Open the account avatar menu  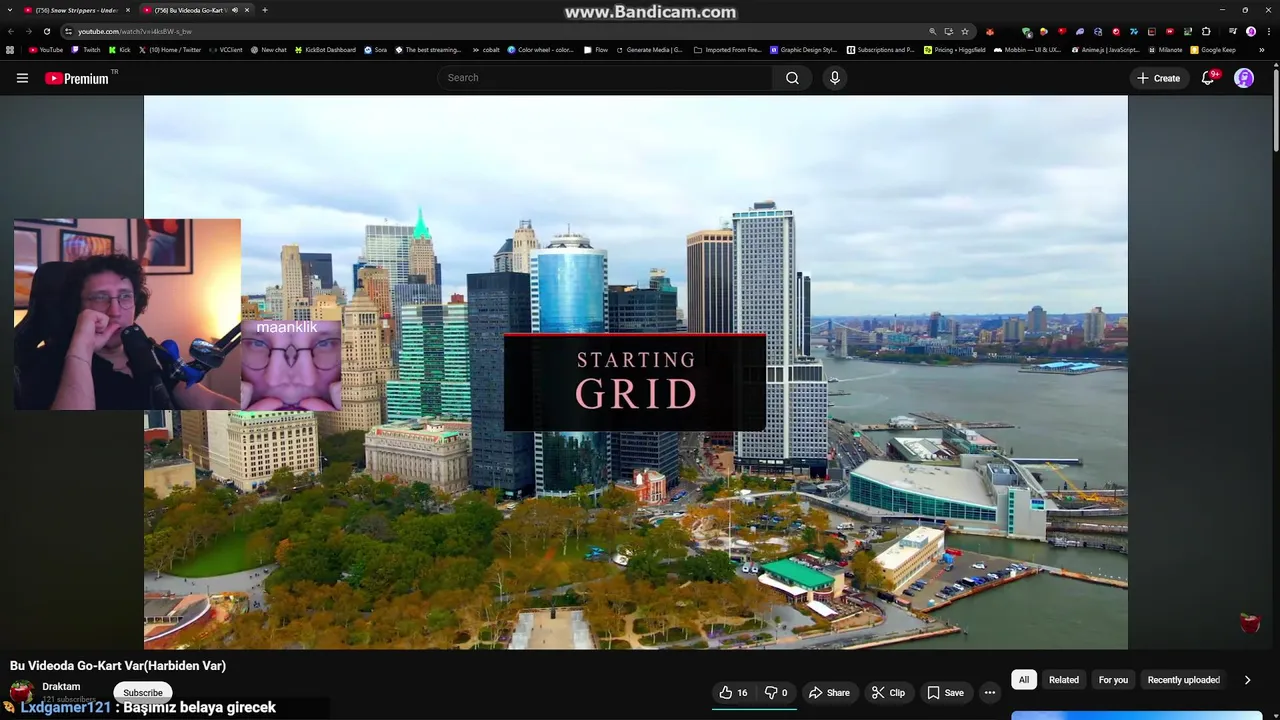pyautogui.click(x=1244, y=78)
